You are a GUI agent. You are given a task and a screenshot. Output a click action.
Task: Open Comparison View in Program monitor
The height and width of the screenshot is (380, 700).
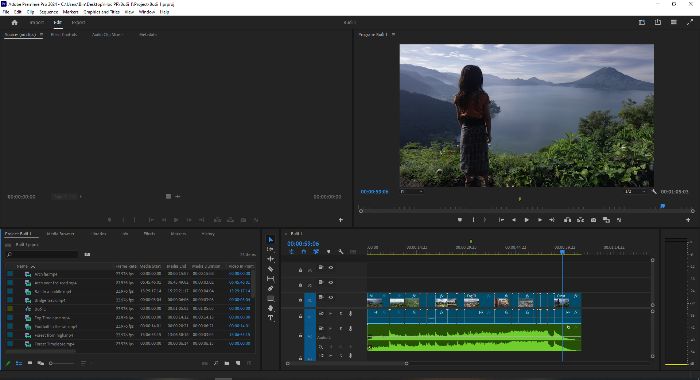coord(606,220)
